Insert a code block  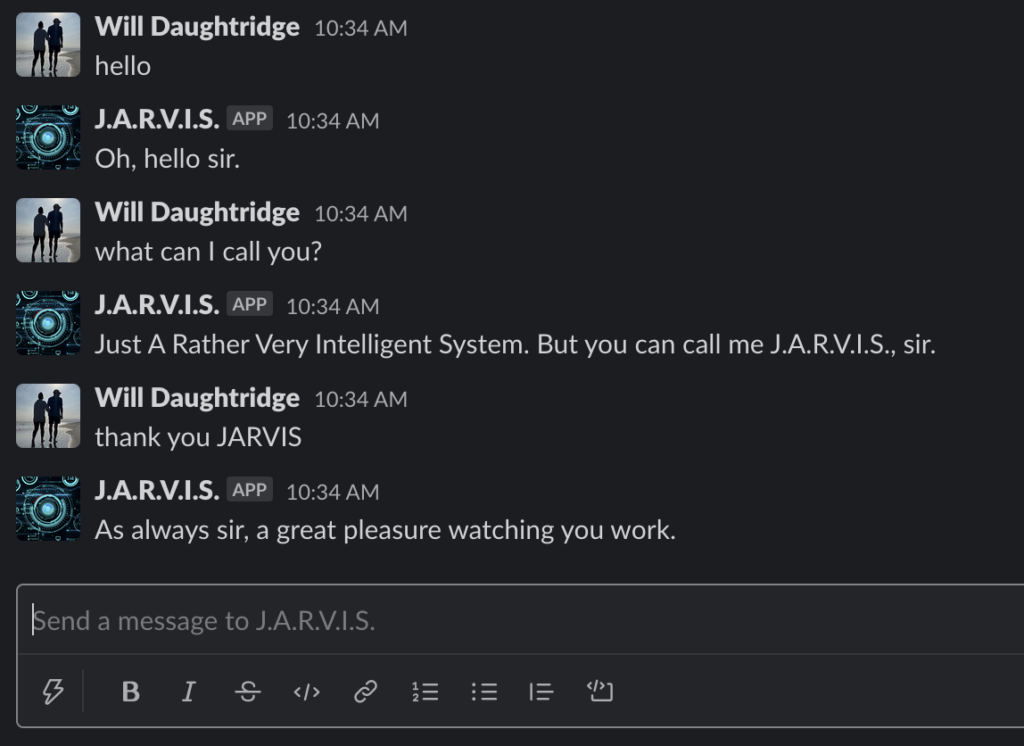pyautogui.click(x=600, y=691)
